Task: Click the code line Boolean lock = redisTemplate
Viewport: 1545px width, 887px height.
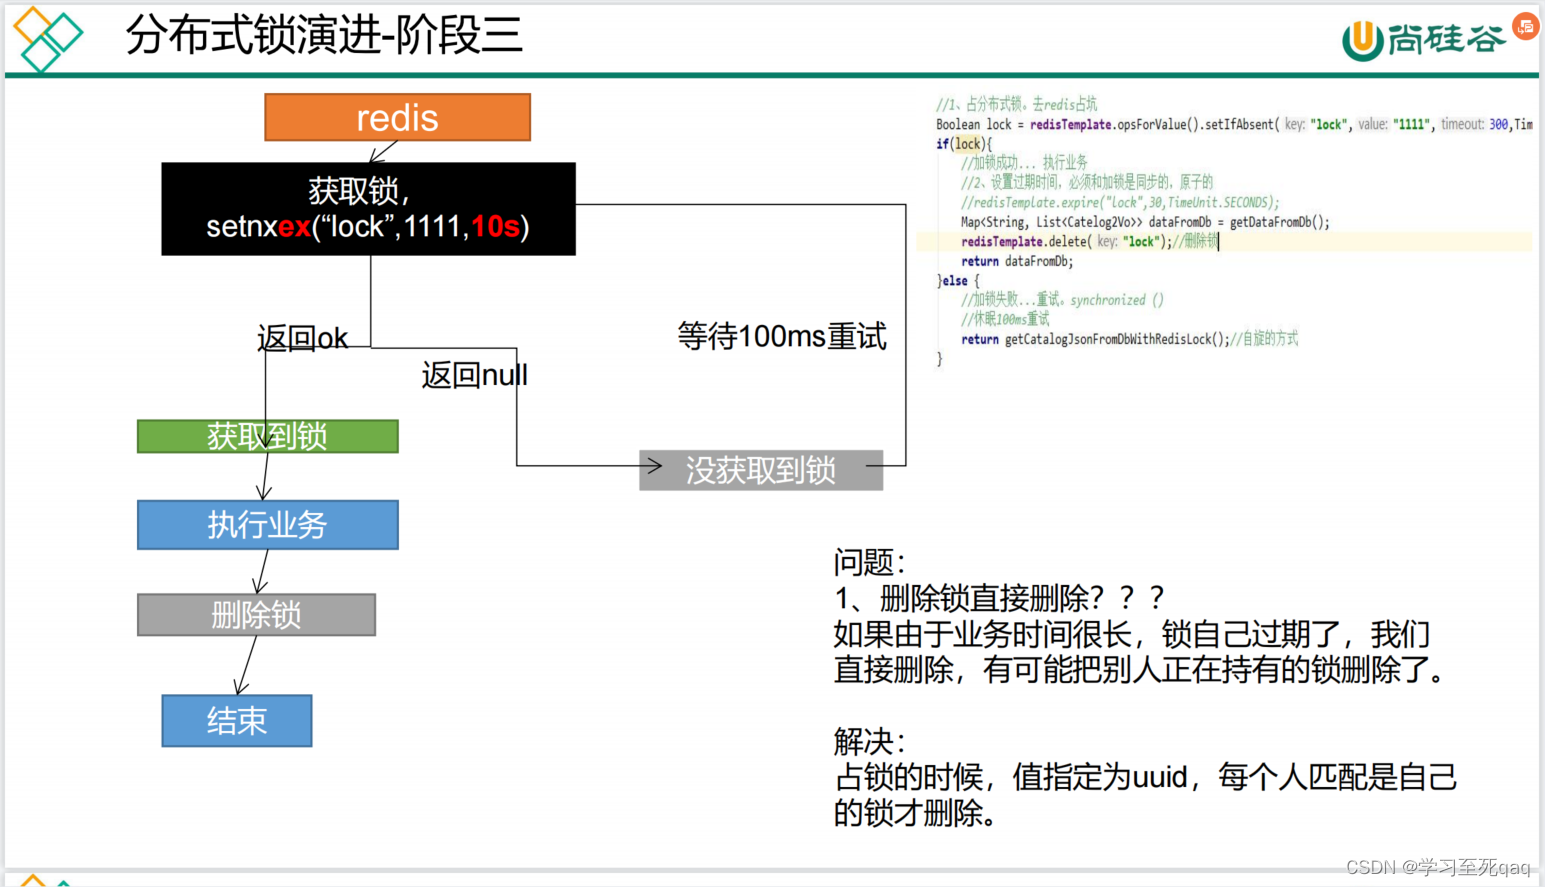Action: click(x=1234, y=125)
